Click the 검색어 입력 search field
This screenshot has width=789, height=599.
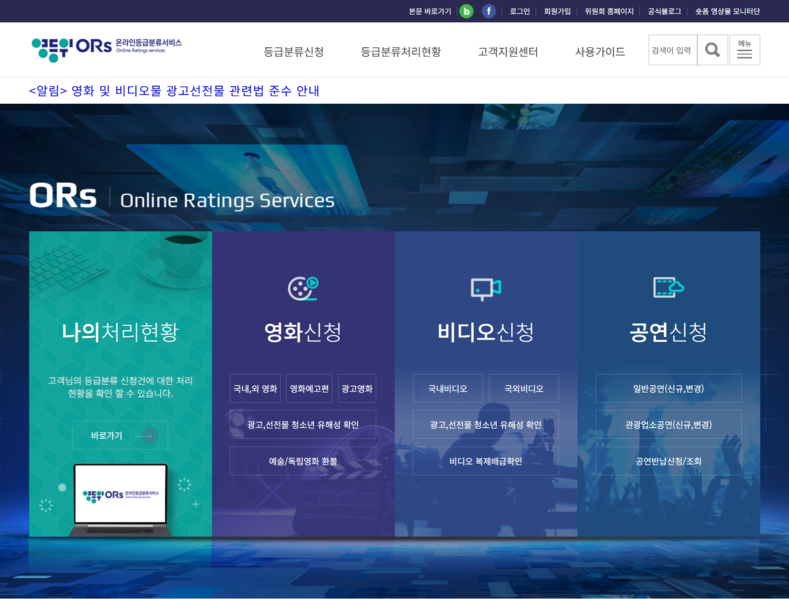(672, 50)
